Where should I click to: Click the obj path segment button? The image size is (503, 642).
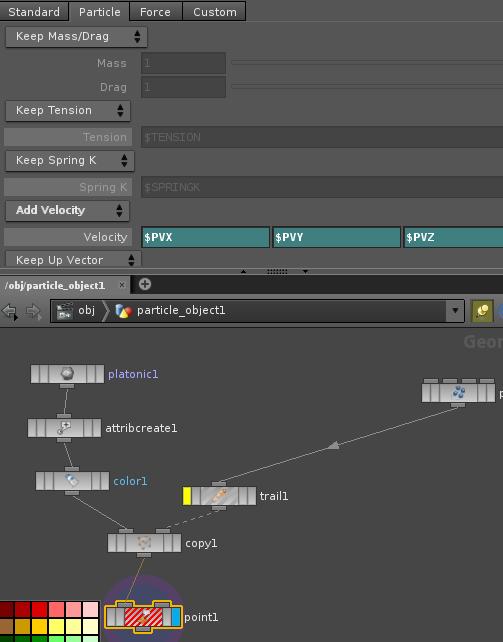coord(77,311)
